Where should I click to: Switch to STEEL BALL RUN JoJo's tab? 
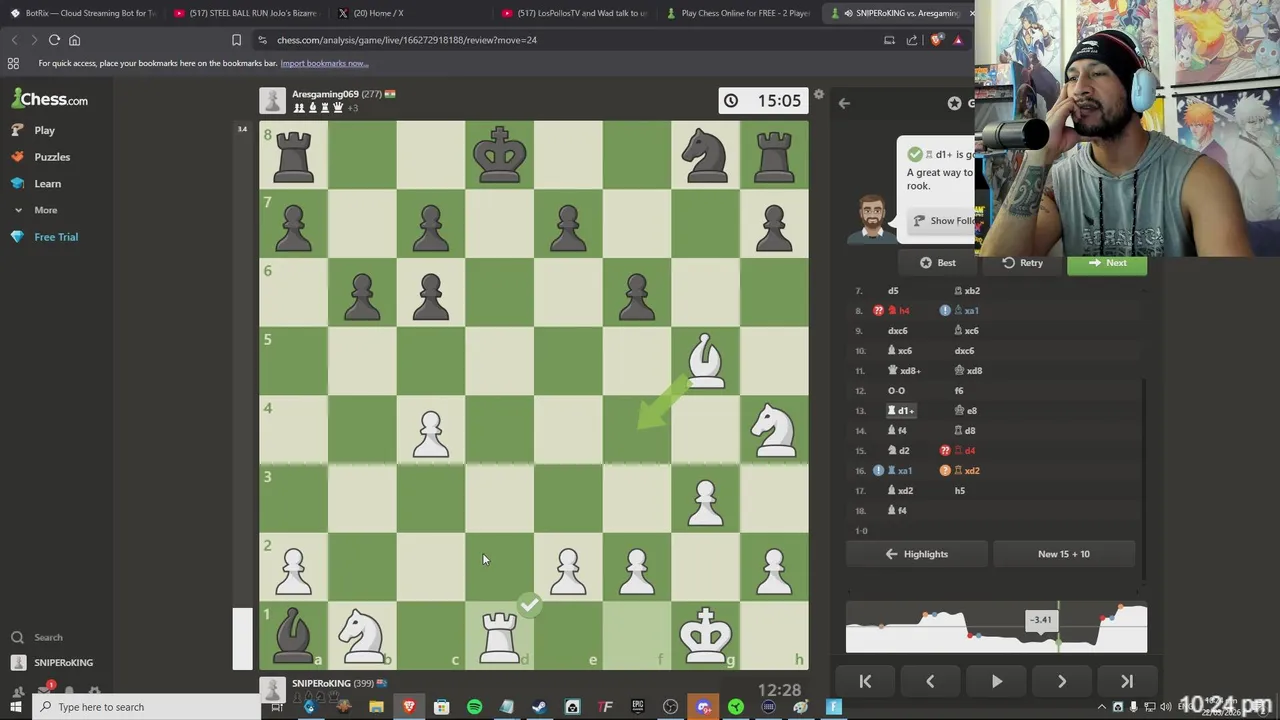[246, 13]
